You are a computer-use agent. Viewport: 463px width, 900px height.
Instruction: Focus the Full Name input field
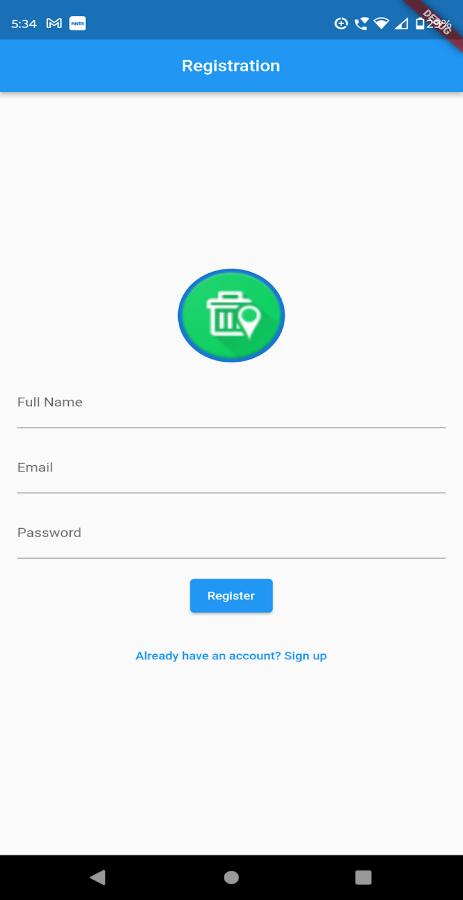[x=231, y=406]
